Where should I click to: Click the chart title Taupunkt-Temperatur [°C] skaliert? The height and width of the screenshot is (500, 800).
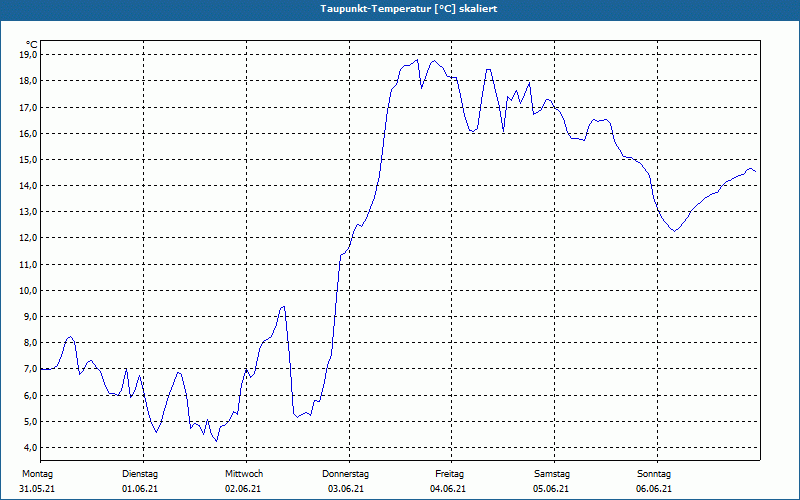tap(409, 9)
